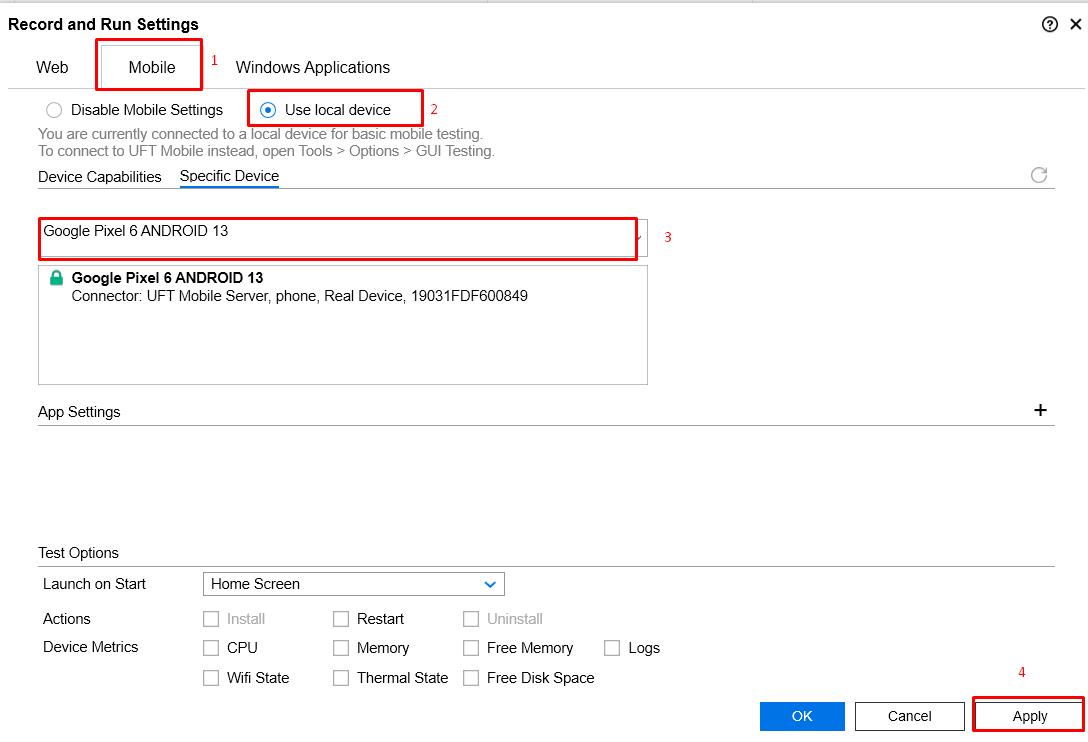Enable Logs collection

coord(612,648)
